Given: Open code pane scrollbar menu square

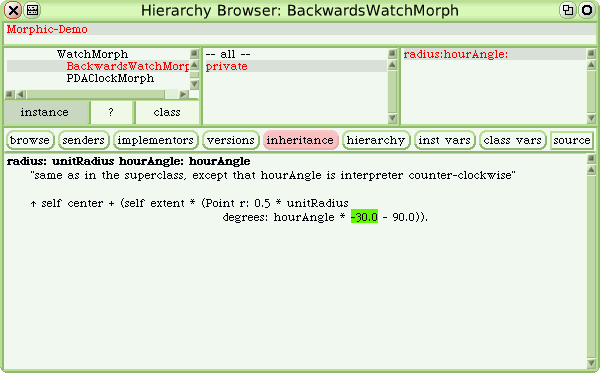Looking at the screenshot, I should click(x=591, y=158).
